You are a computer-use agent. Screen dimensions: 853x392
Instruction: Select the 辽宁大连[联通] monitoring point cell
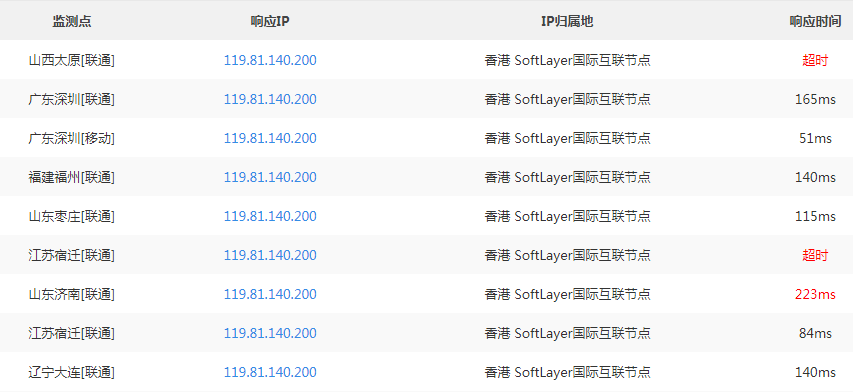coord(72,372)
